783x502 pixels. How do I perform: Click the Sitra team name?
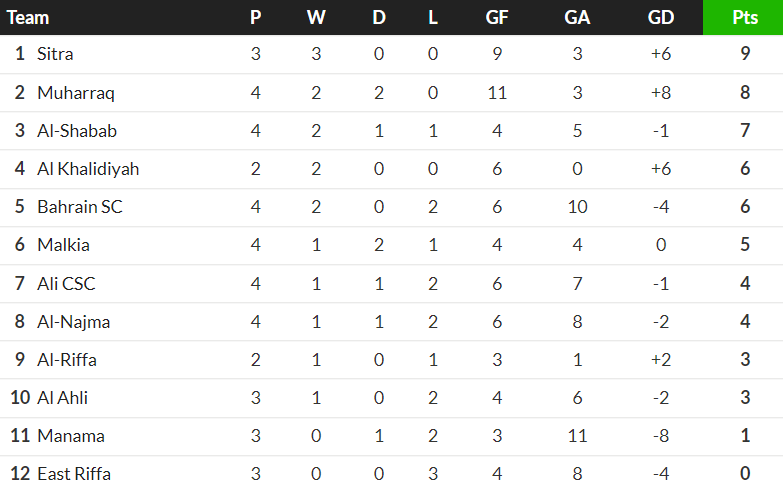[x=55, y=54]
